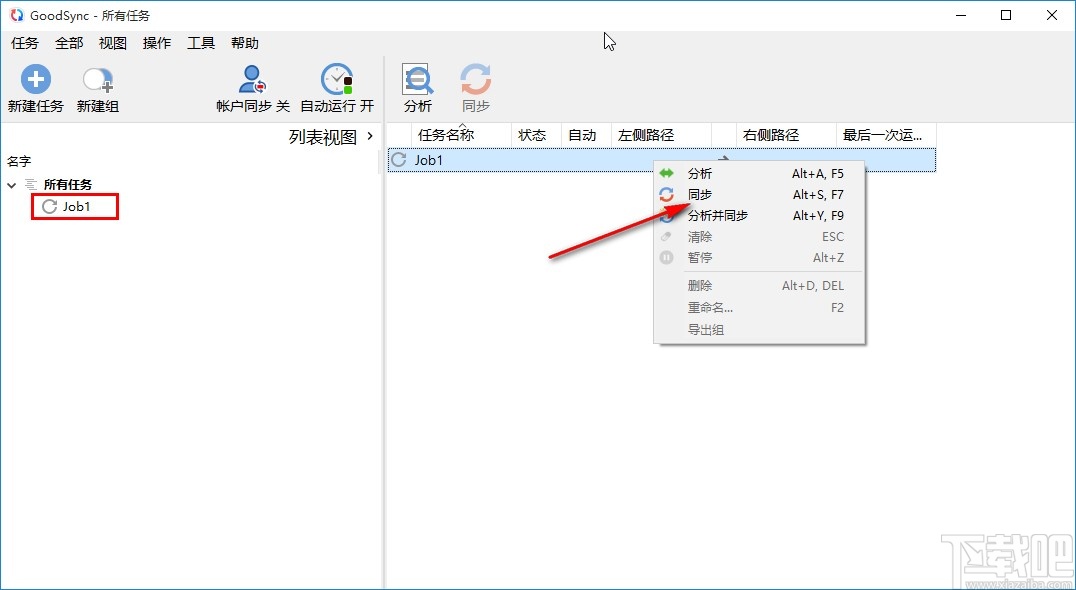1076x590 pixels.
Task: Click the New Group (新建组) icon
Action: point(97,80)
